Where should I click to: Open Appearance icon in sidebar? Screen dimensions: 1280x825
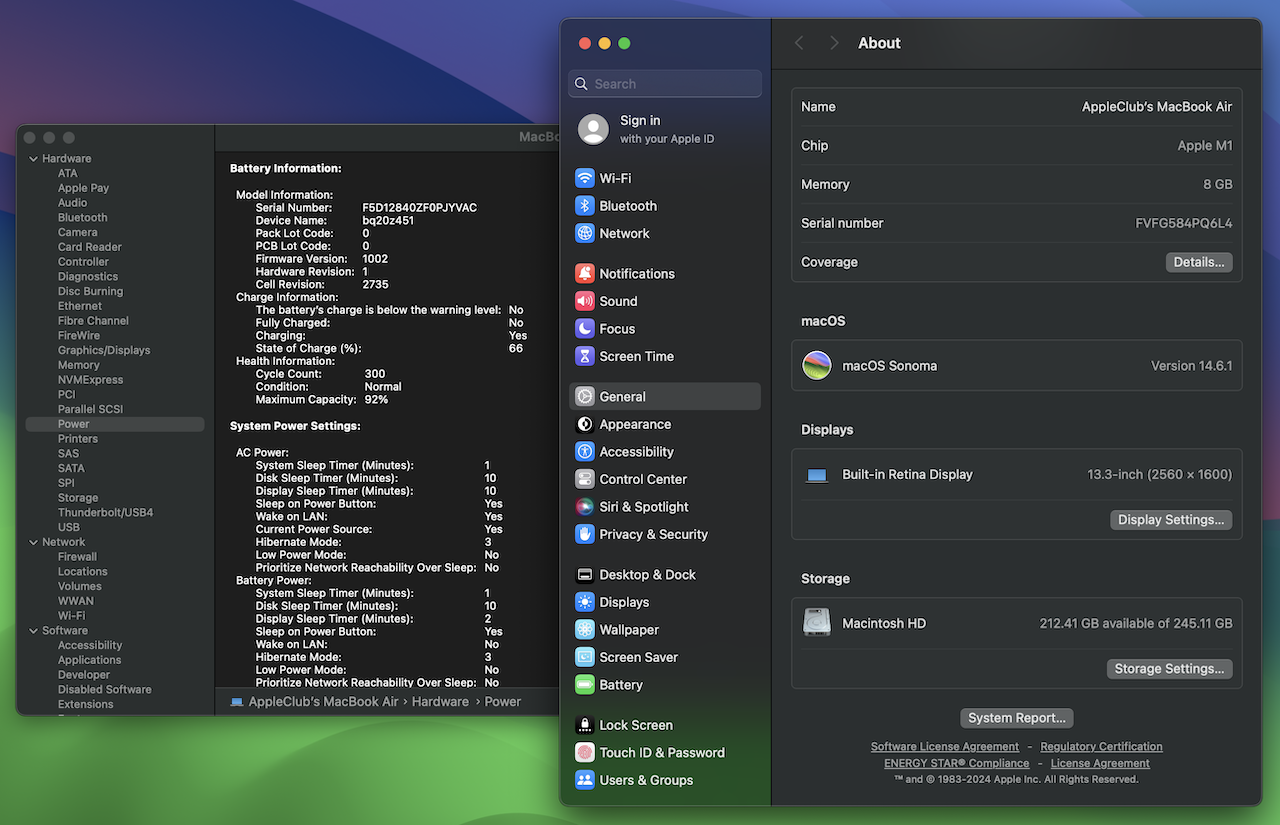click(585, 424)
